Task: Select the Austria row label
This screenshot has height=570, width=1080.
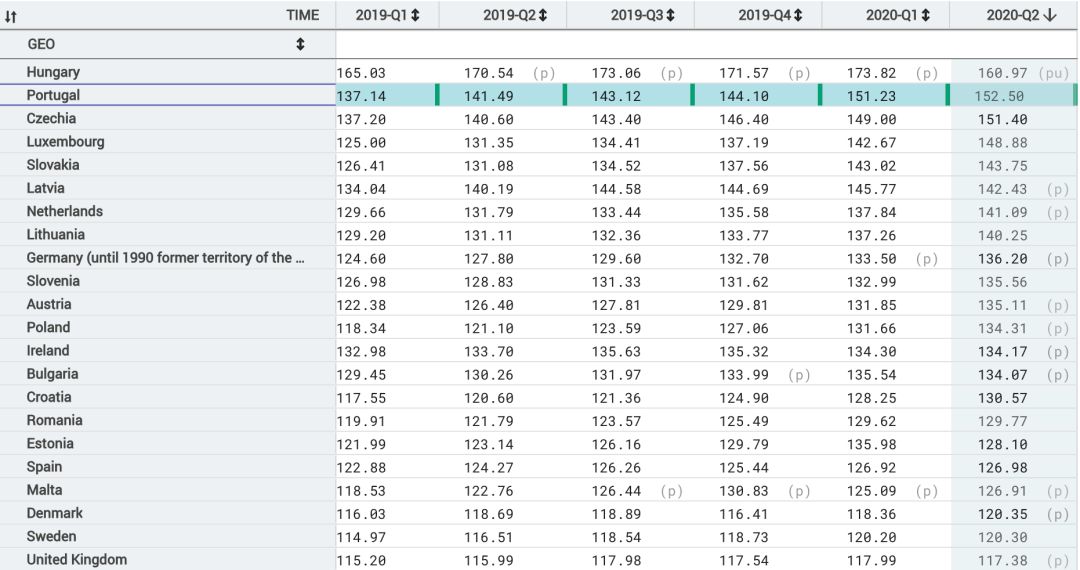Action: 49,304
